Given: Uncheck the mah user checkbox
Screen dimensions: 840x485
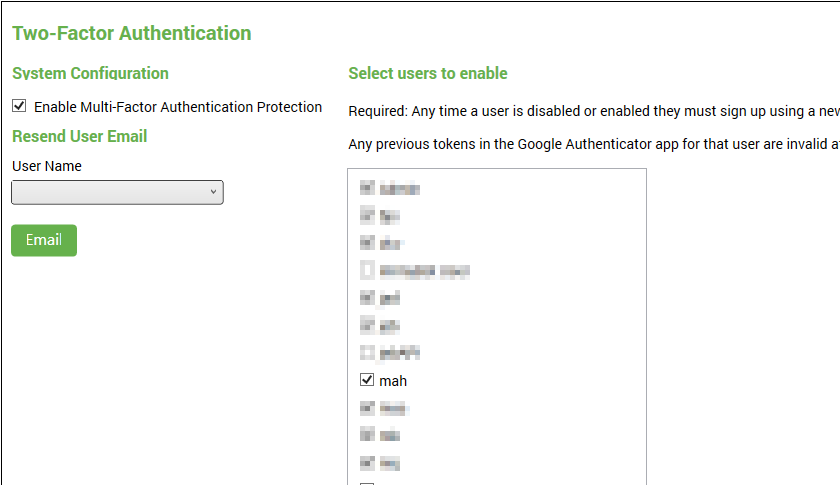Looking at the screenshot, I should tap(366, 380).
